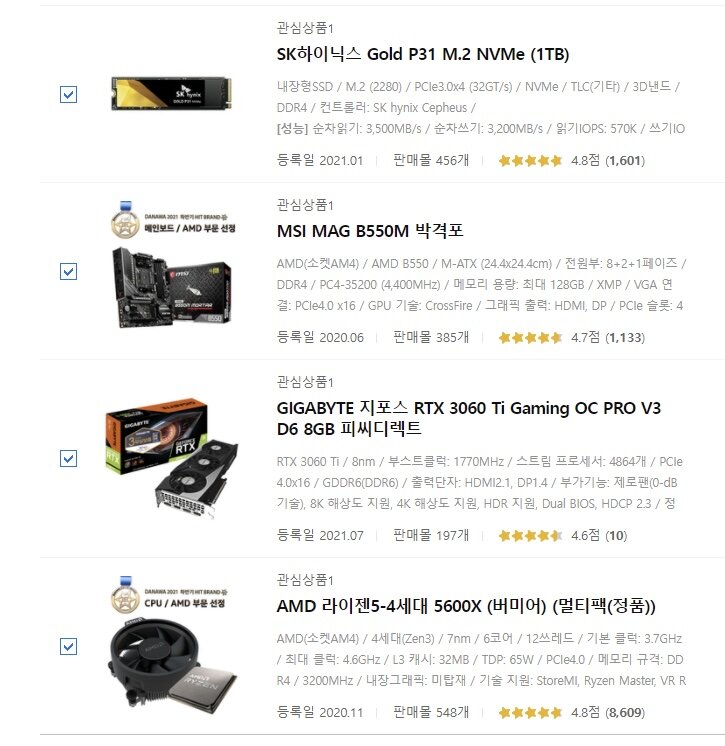Open the MSI B550M motherboard thumbnail
725x746 pixels.
coord(172,287)
